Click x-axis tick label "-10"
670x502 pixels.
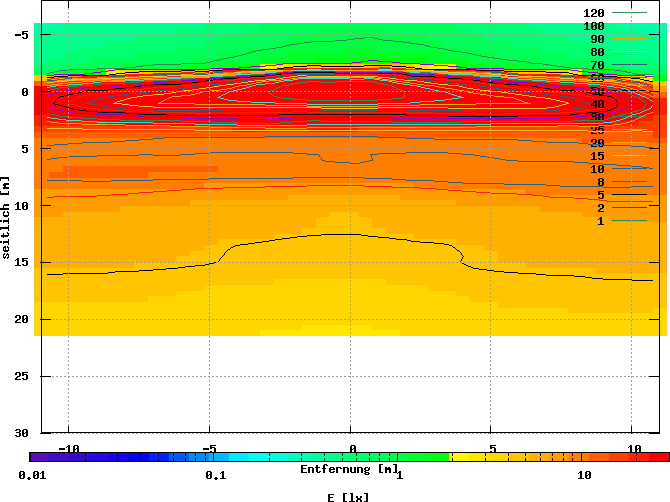pos(68,448)
